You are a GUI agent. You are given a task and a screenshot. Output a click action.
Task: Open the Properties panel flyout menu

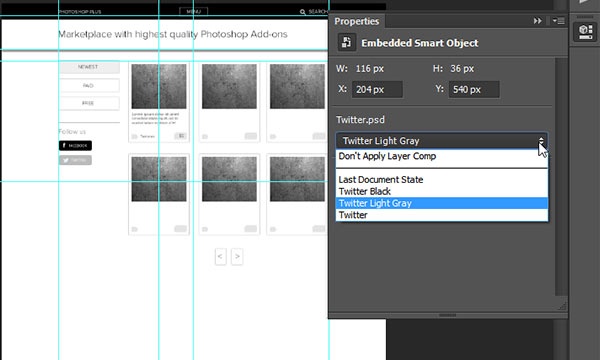(x=559, y=21)
